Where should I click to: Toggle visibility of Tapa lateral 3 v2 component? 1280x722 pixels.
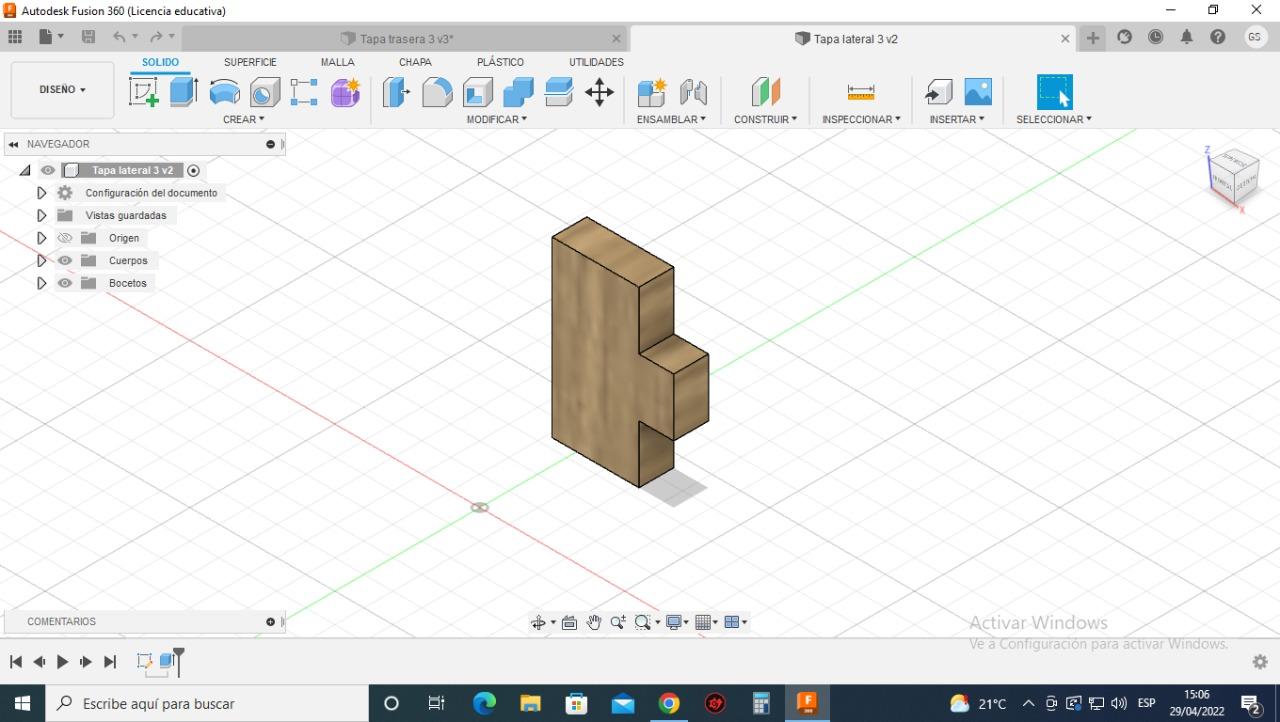click(x=47, y=170)
